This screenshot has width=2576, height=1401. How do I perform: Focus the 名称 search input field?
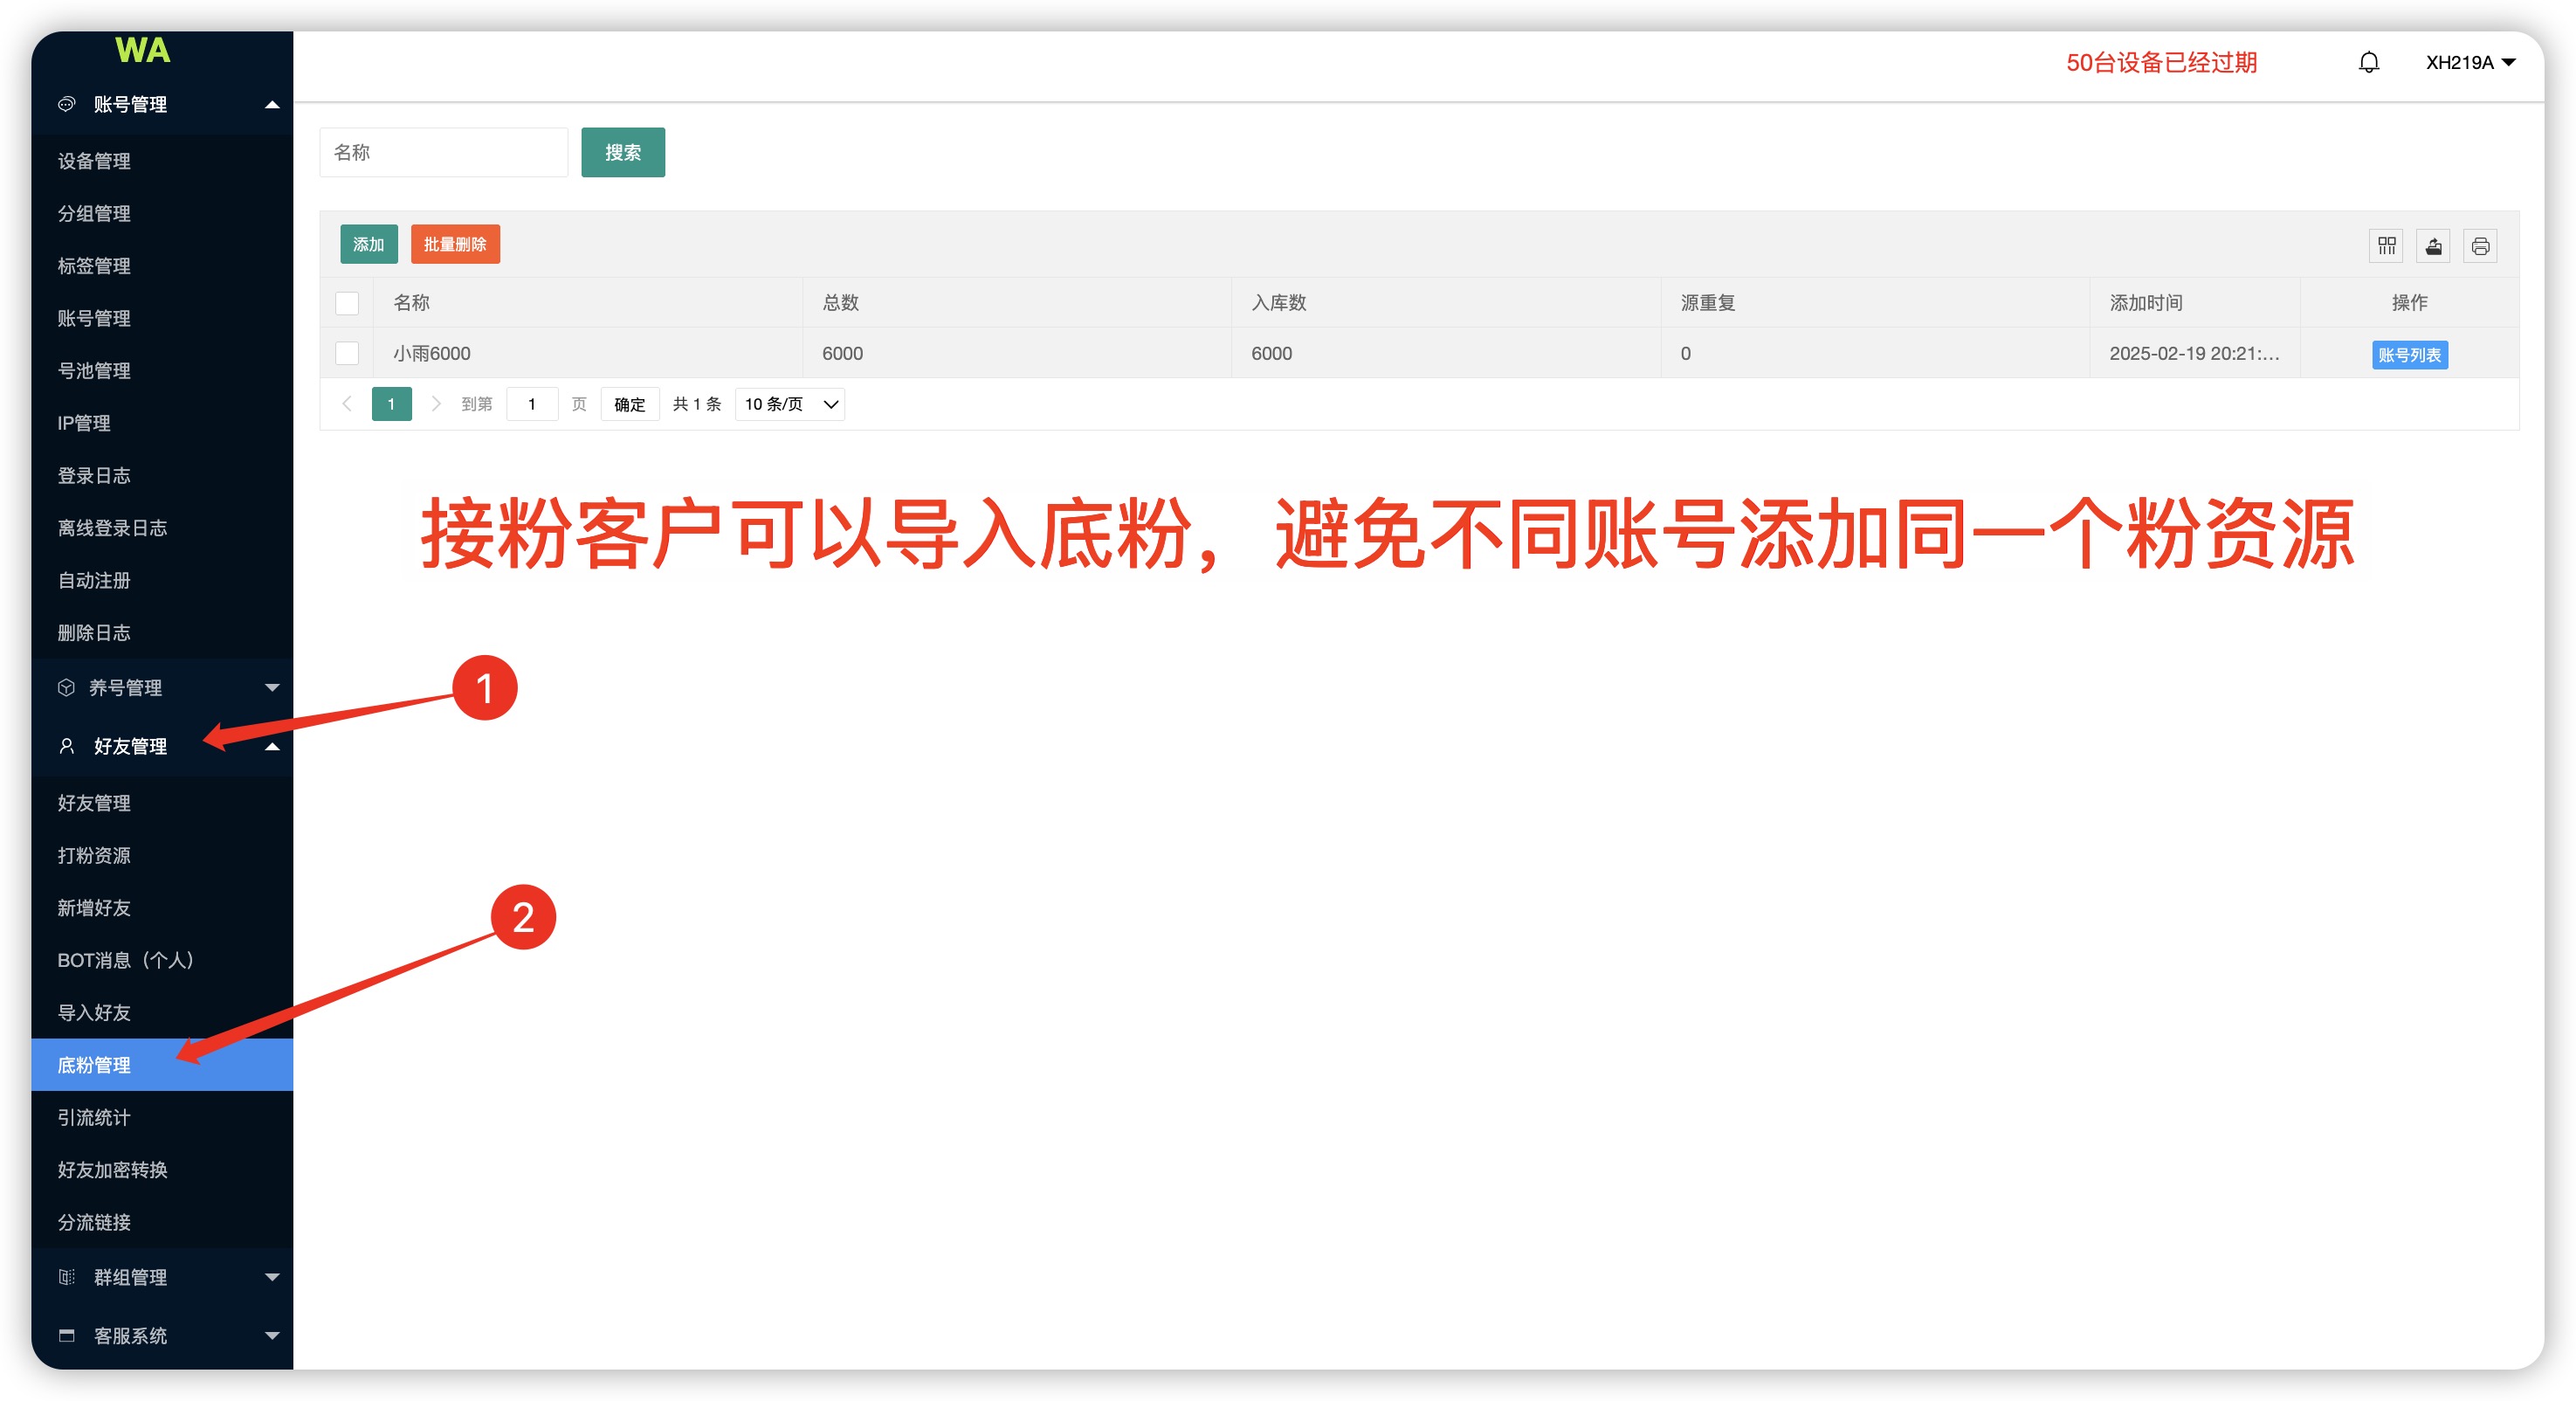443,152
